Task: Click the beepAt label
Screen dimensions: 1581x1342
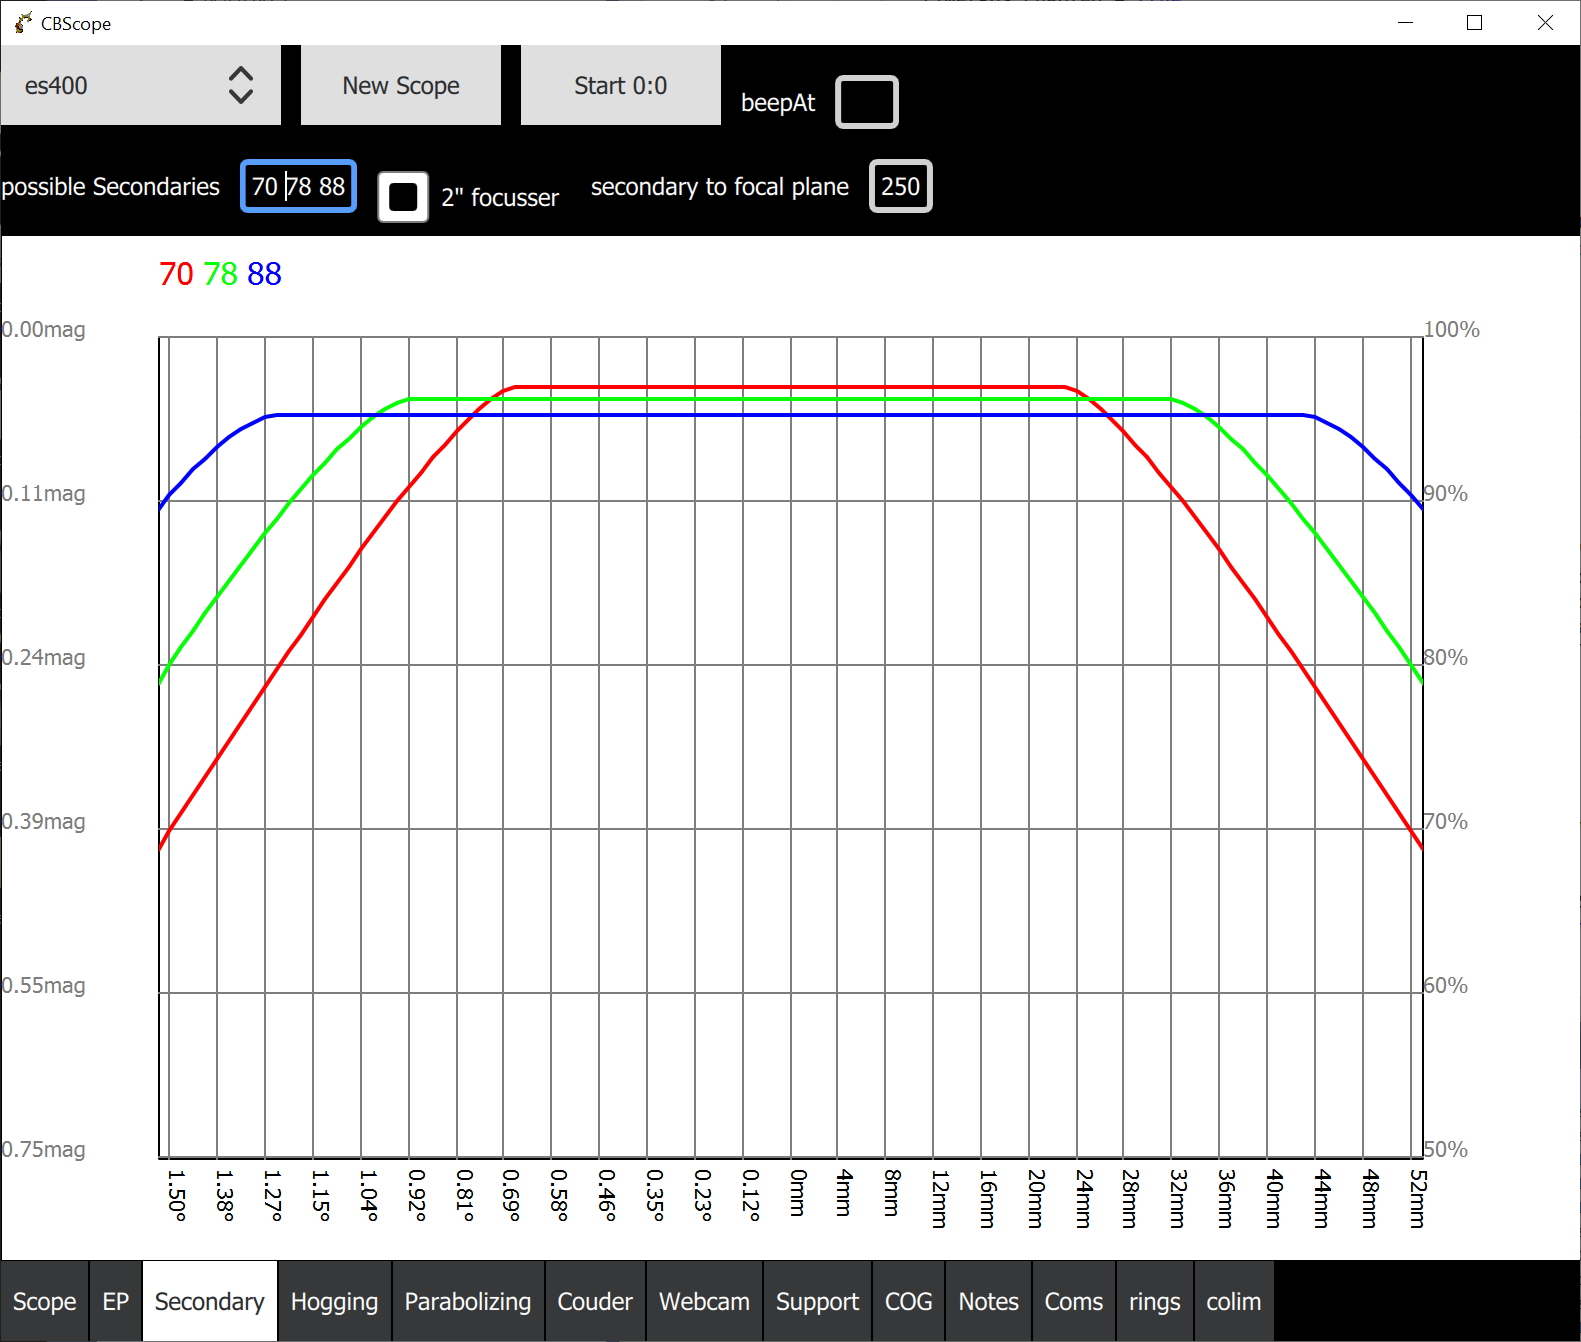Action: point(778,103)
